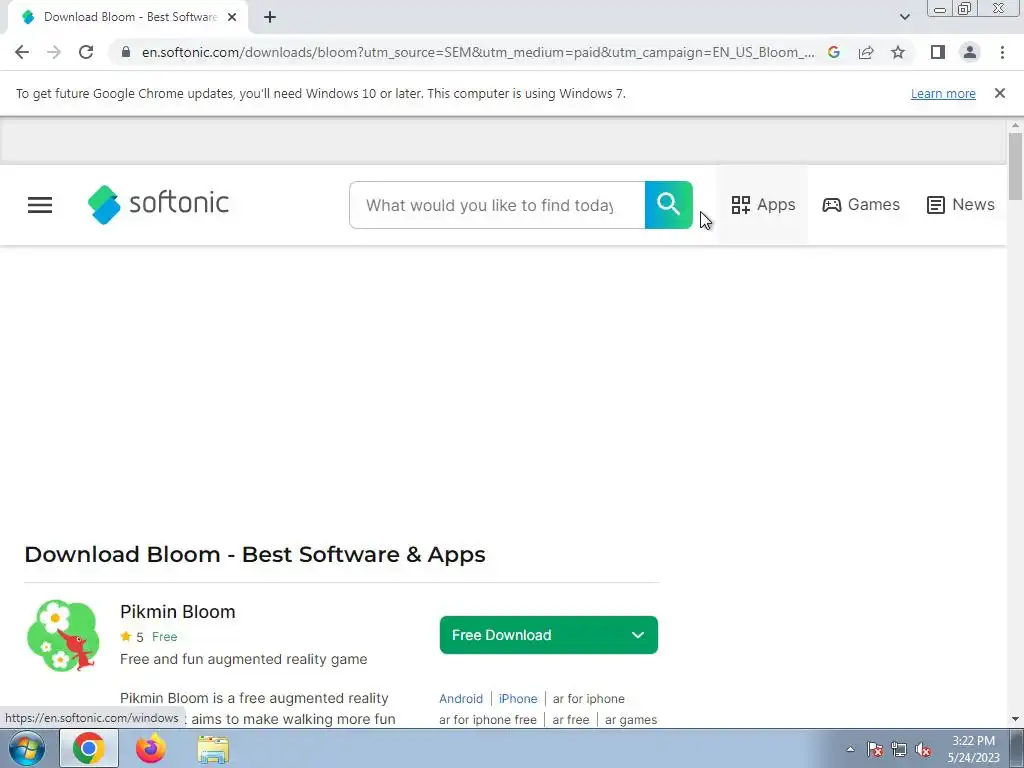1024x768 pixels.
Task: Click the taskbar clock showing 3:22 PM
Action: [x=974, y=749]
